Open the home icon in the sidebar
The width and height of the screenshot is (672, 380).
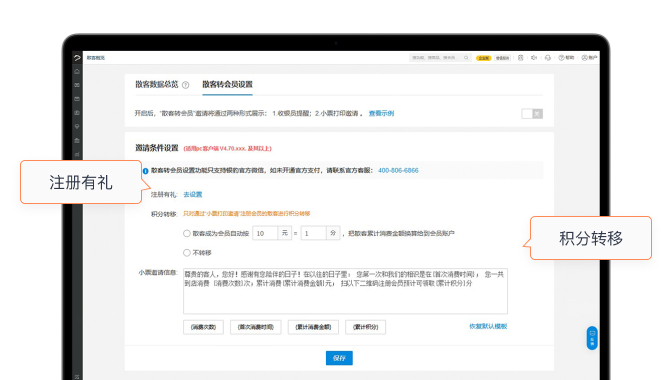(x=77, y=72)
